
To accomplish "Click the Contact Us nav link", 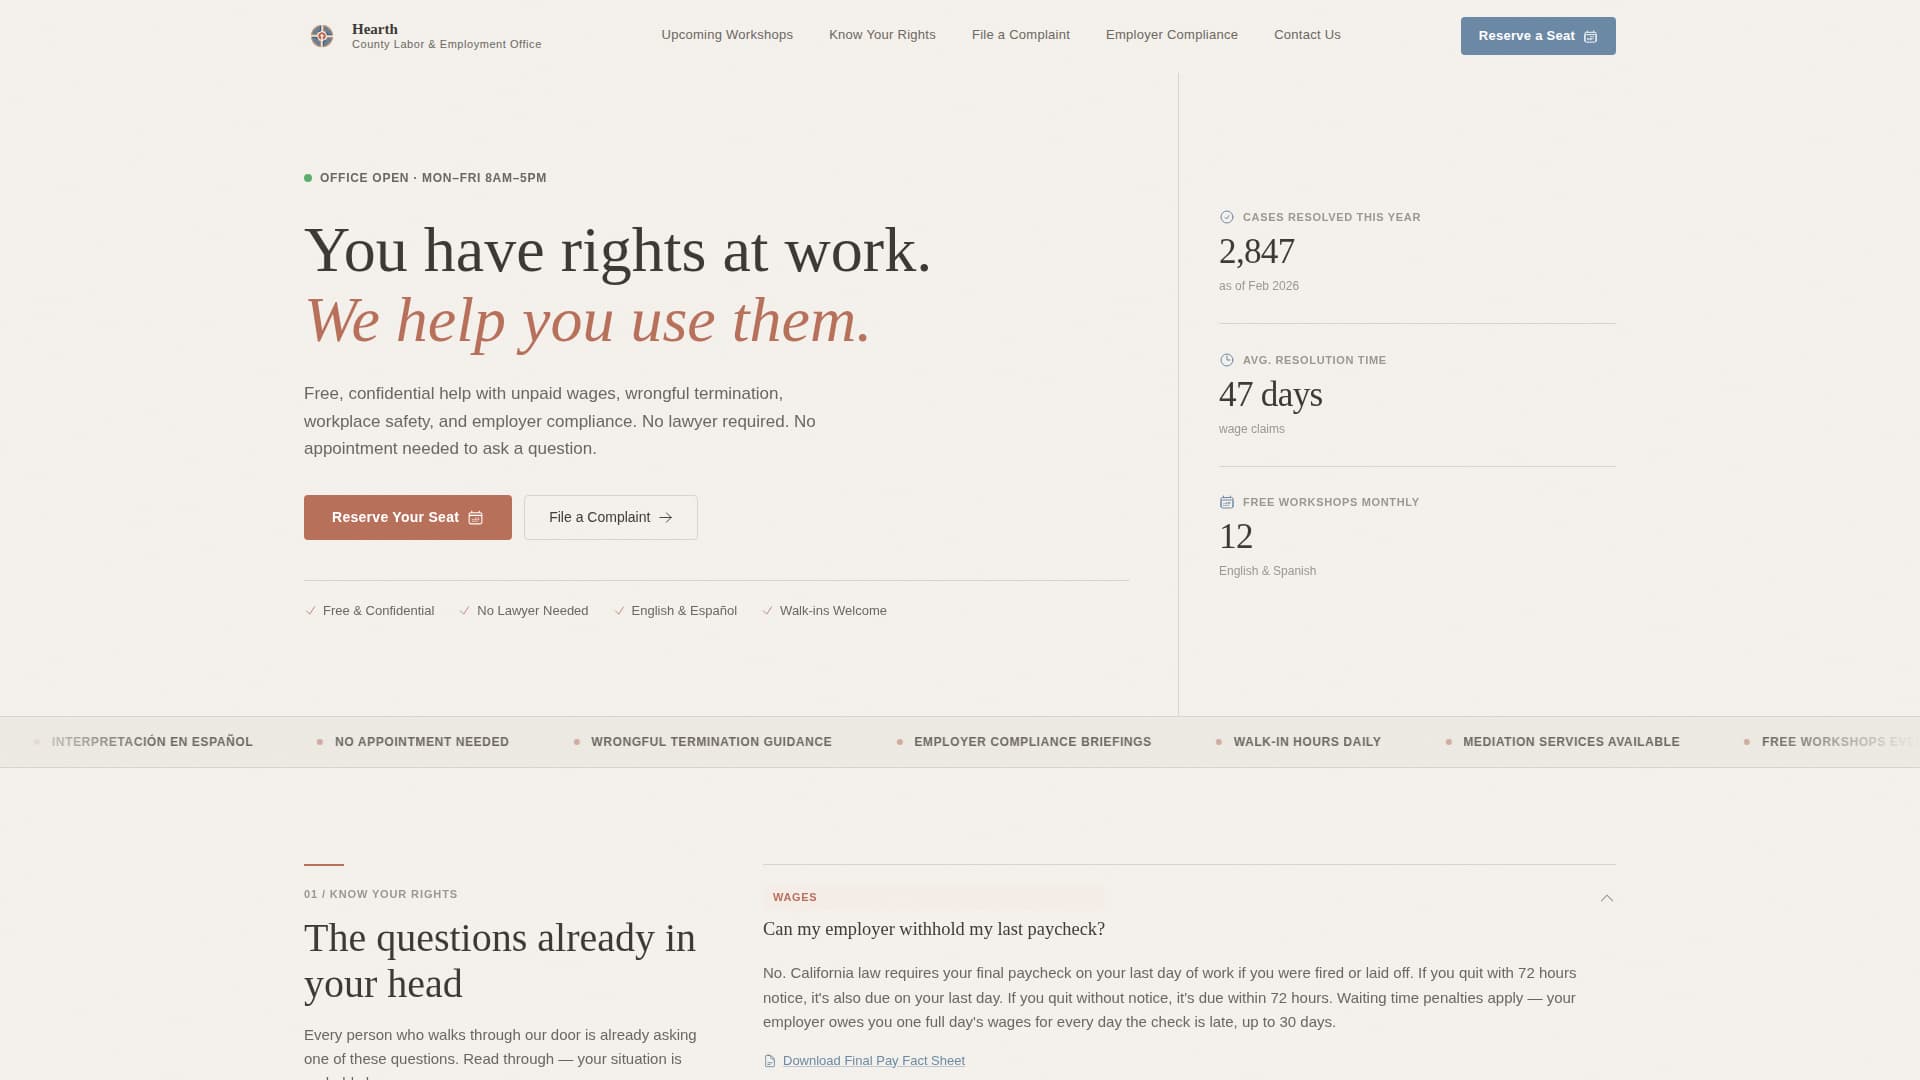I will coord(1307,35).
